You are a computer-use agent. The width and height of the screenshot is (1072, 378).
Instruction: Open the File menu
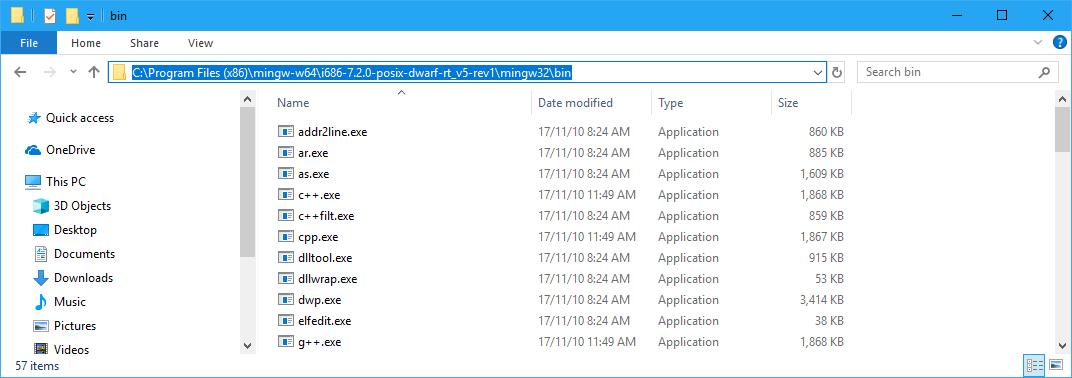pyautogui.click(x=29, y=43)
